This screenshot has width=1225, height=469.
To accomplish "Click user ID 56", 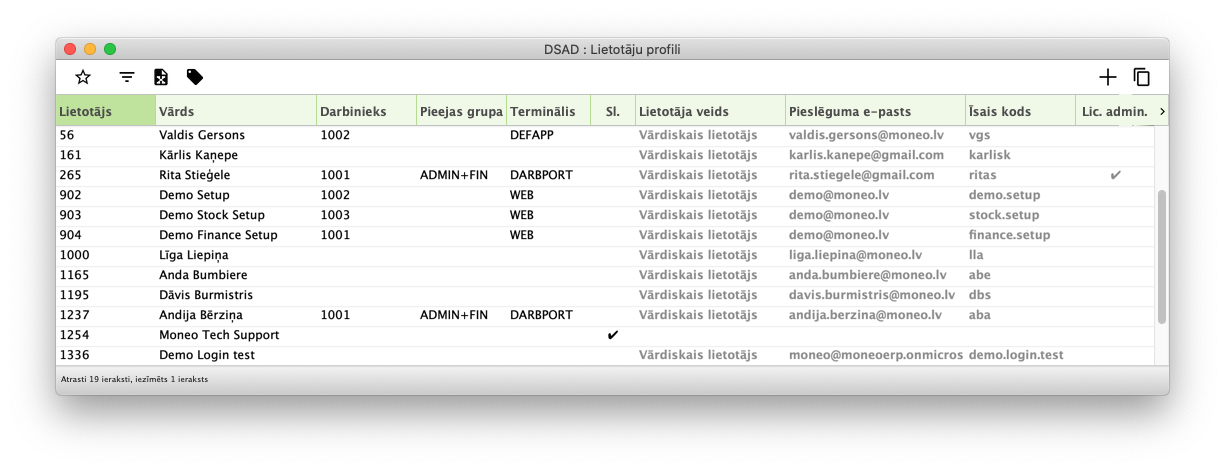I will pos(67,135).
